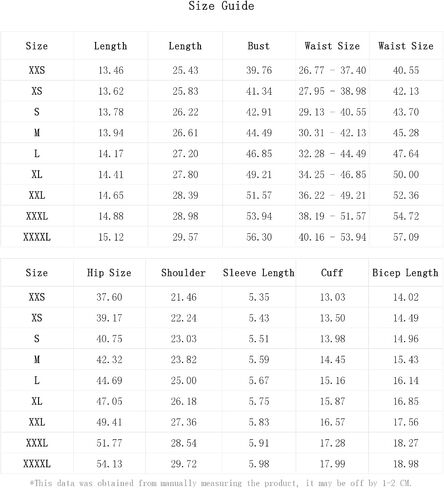Click the Size Guide title
This screenshot has height=488, width=444.
221,6
